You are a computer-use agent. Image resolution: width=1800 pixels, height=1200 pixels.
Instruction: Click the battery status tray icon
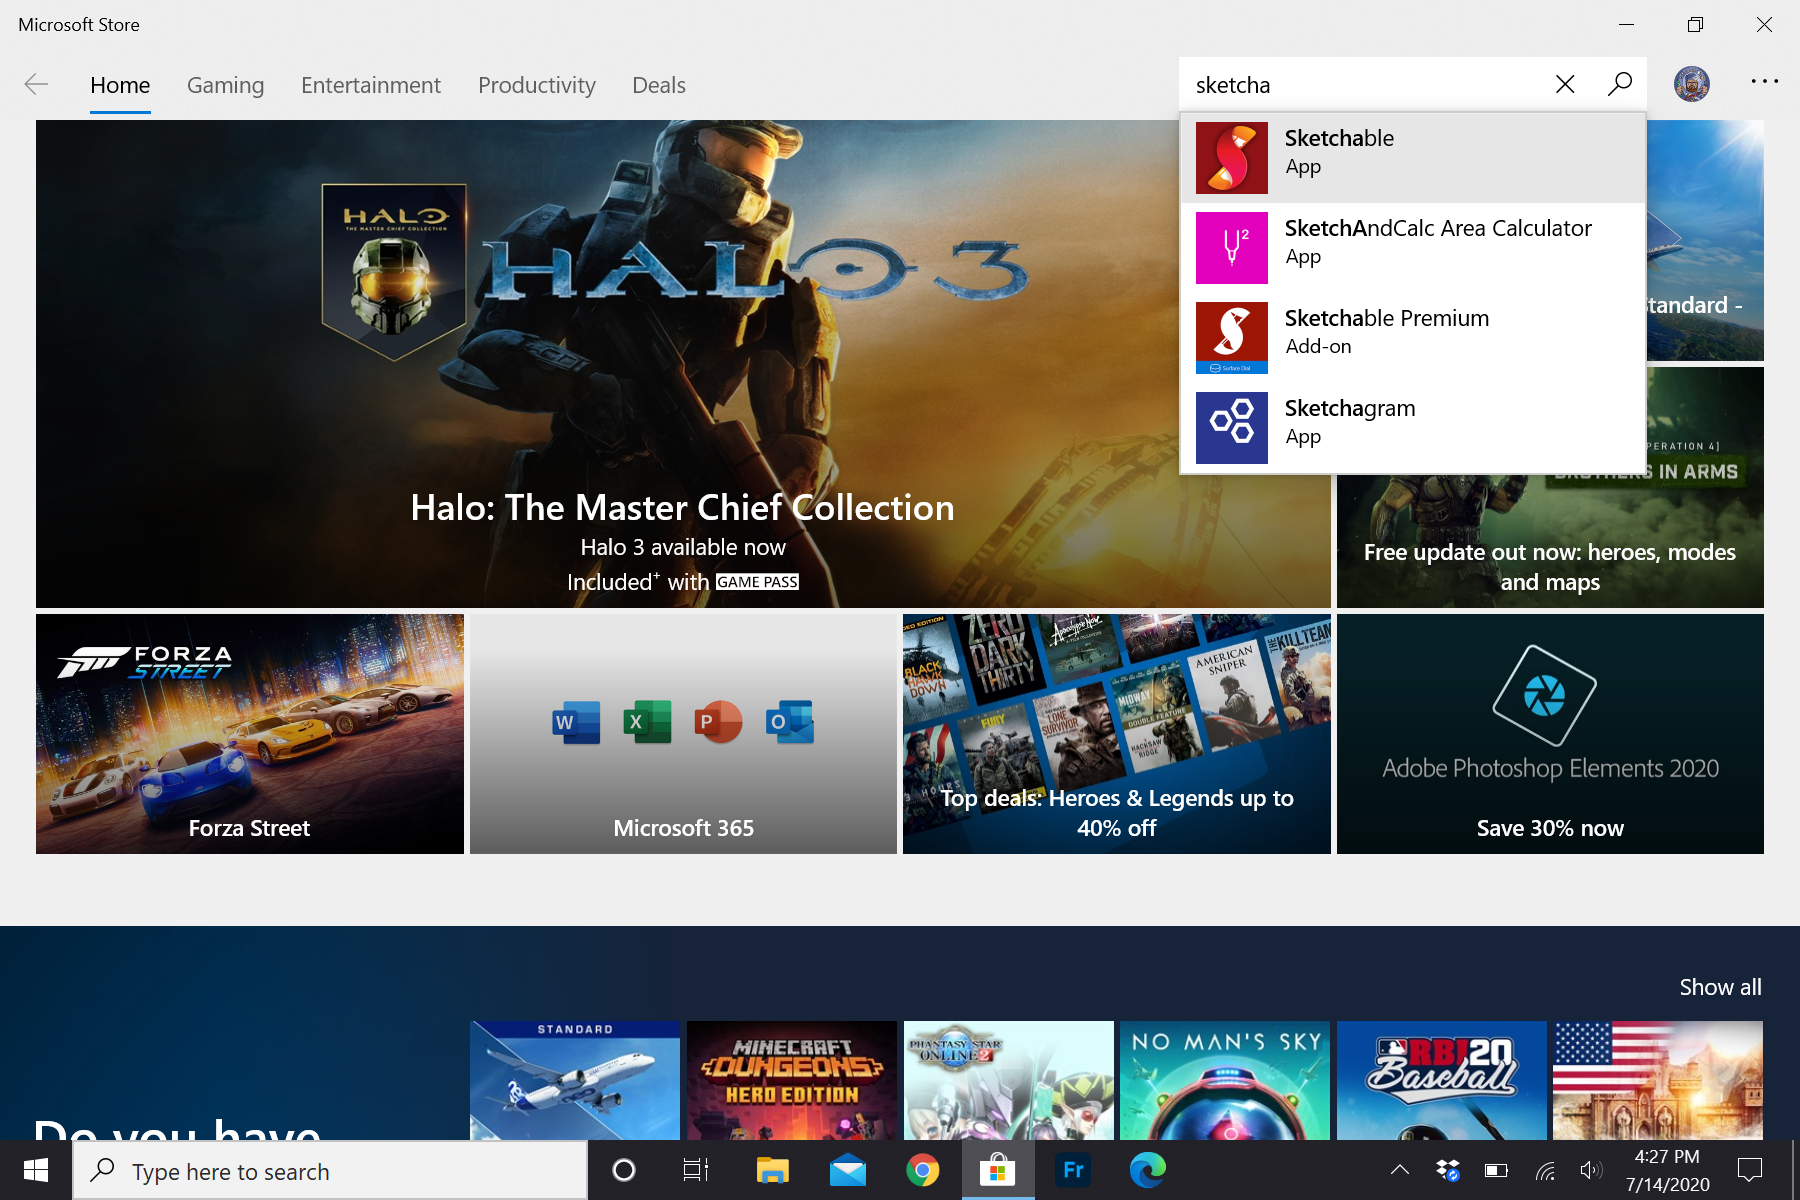point(1496,1170)
